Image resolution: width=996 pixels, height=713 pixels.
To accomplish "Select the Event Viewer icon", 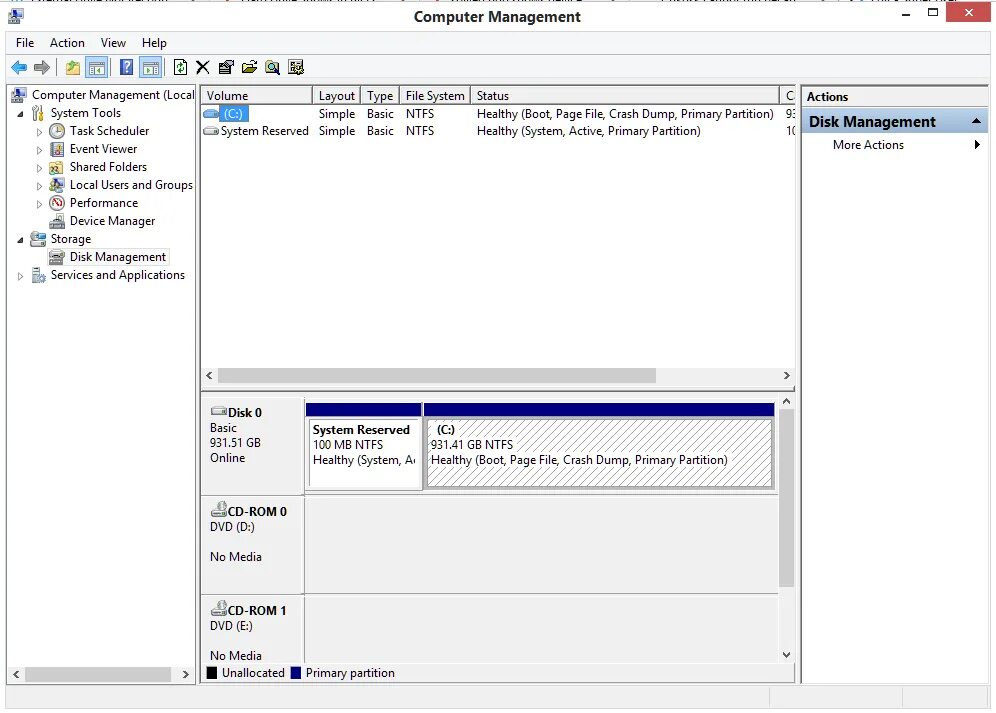I will 57,149.
